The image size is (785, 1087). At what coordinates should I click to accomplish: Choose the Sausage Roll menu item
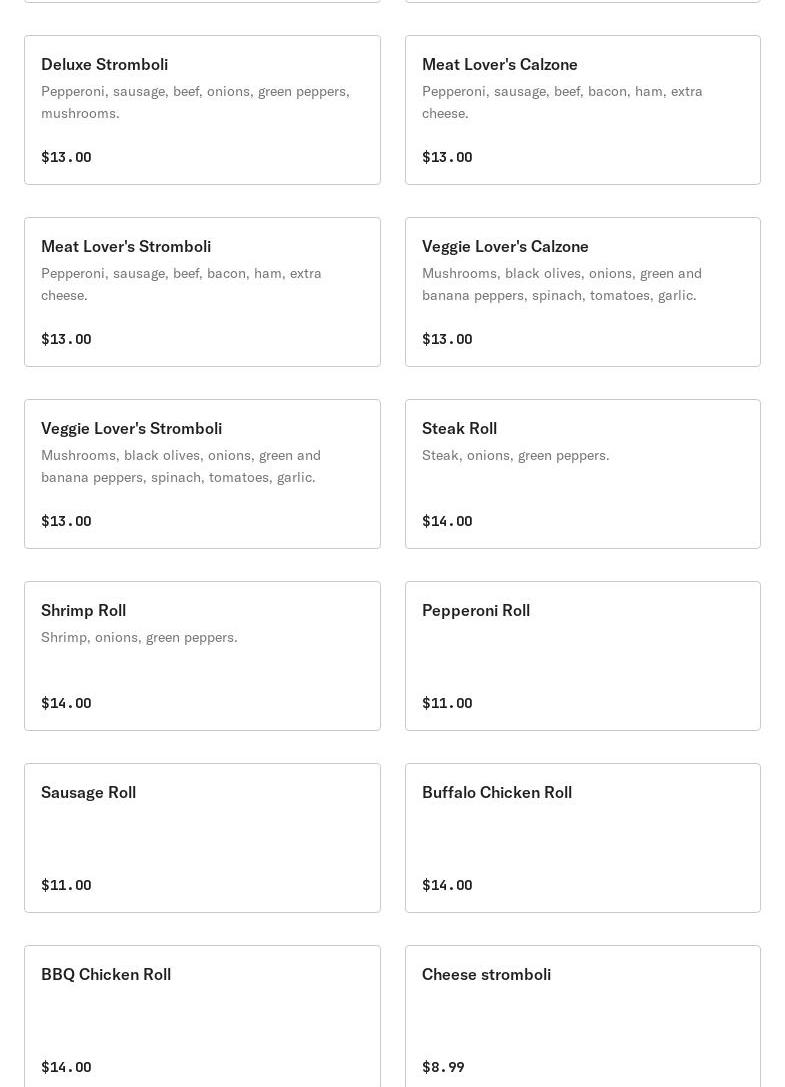(x=88, y=792)
